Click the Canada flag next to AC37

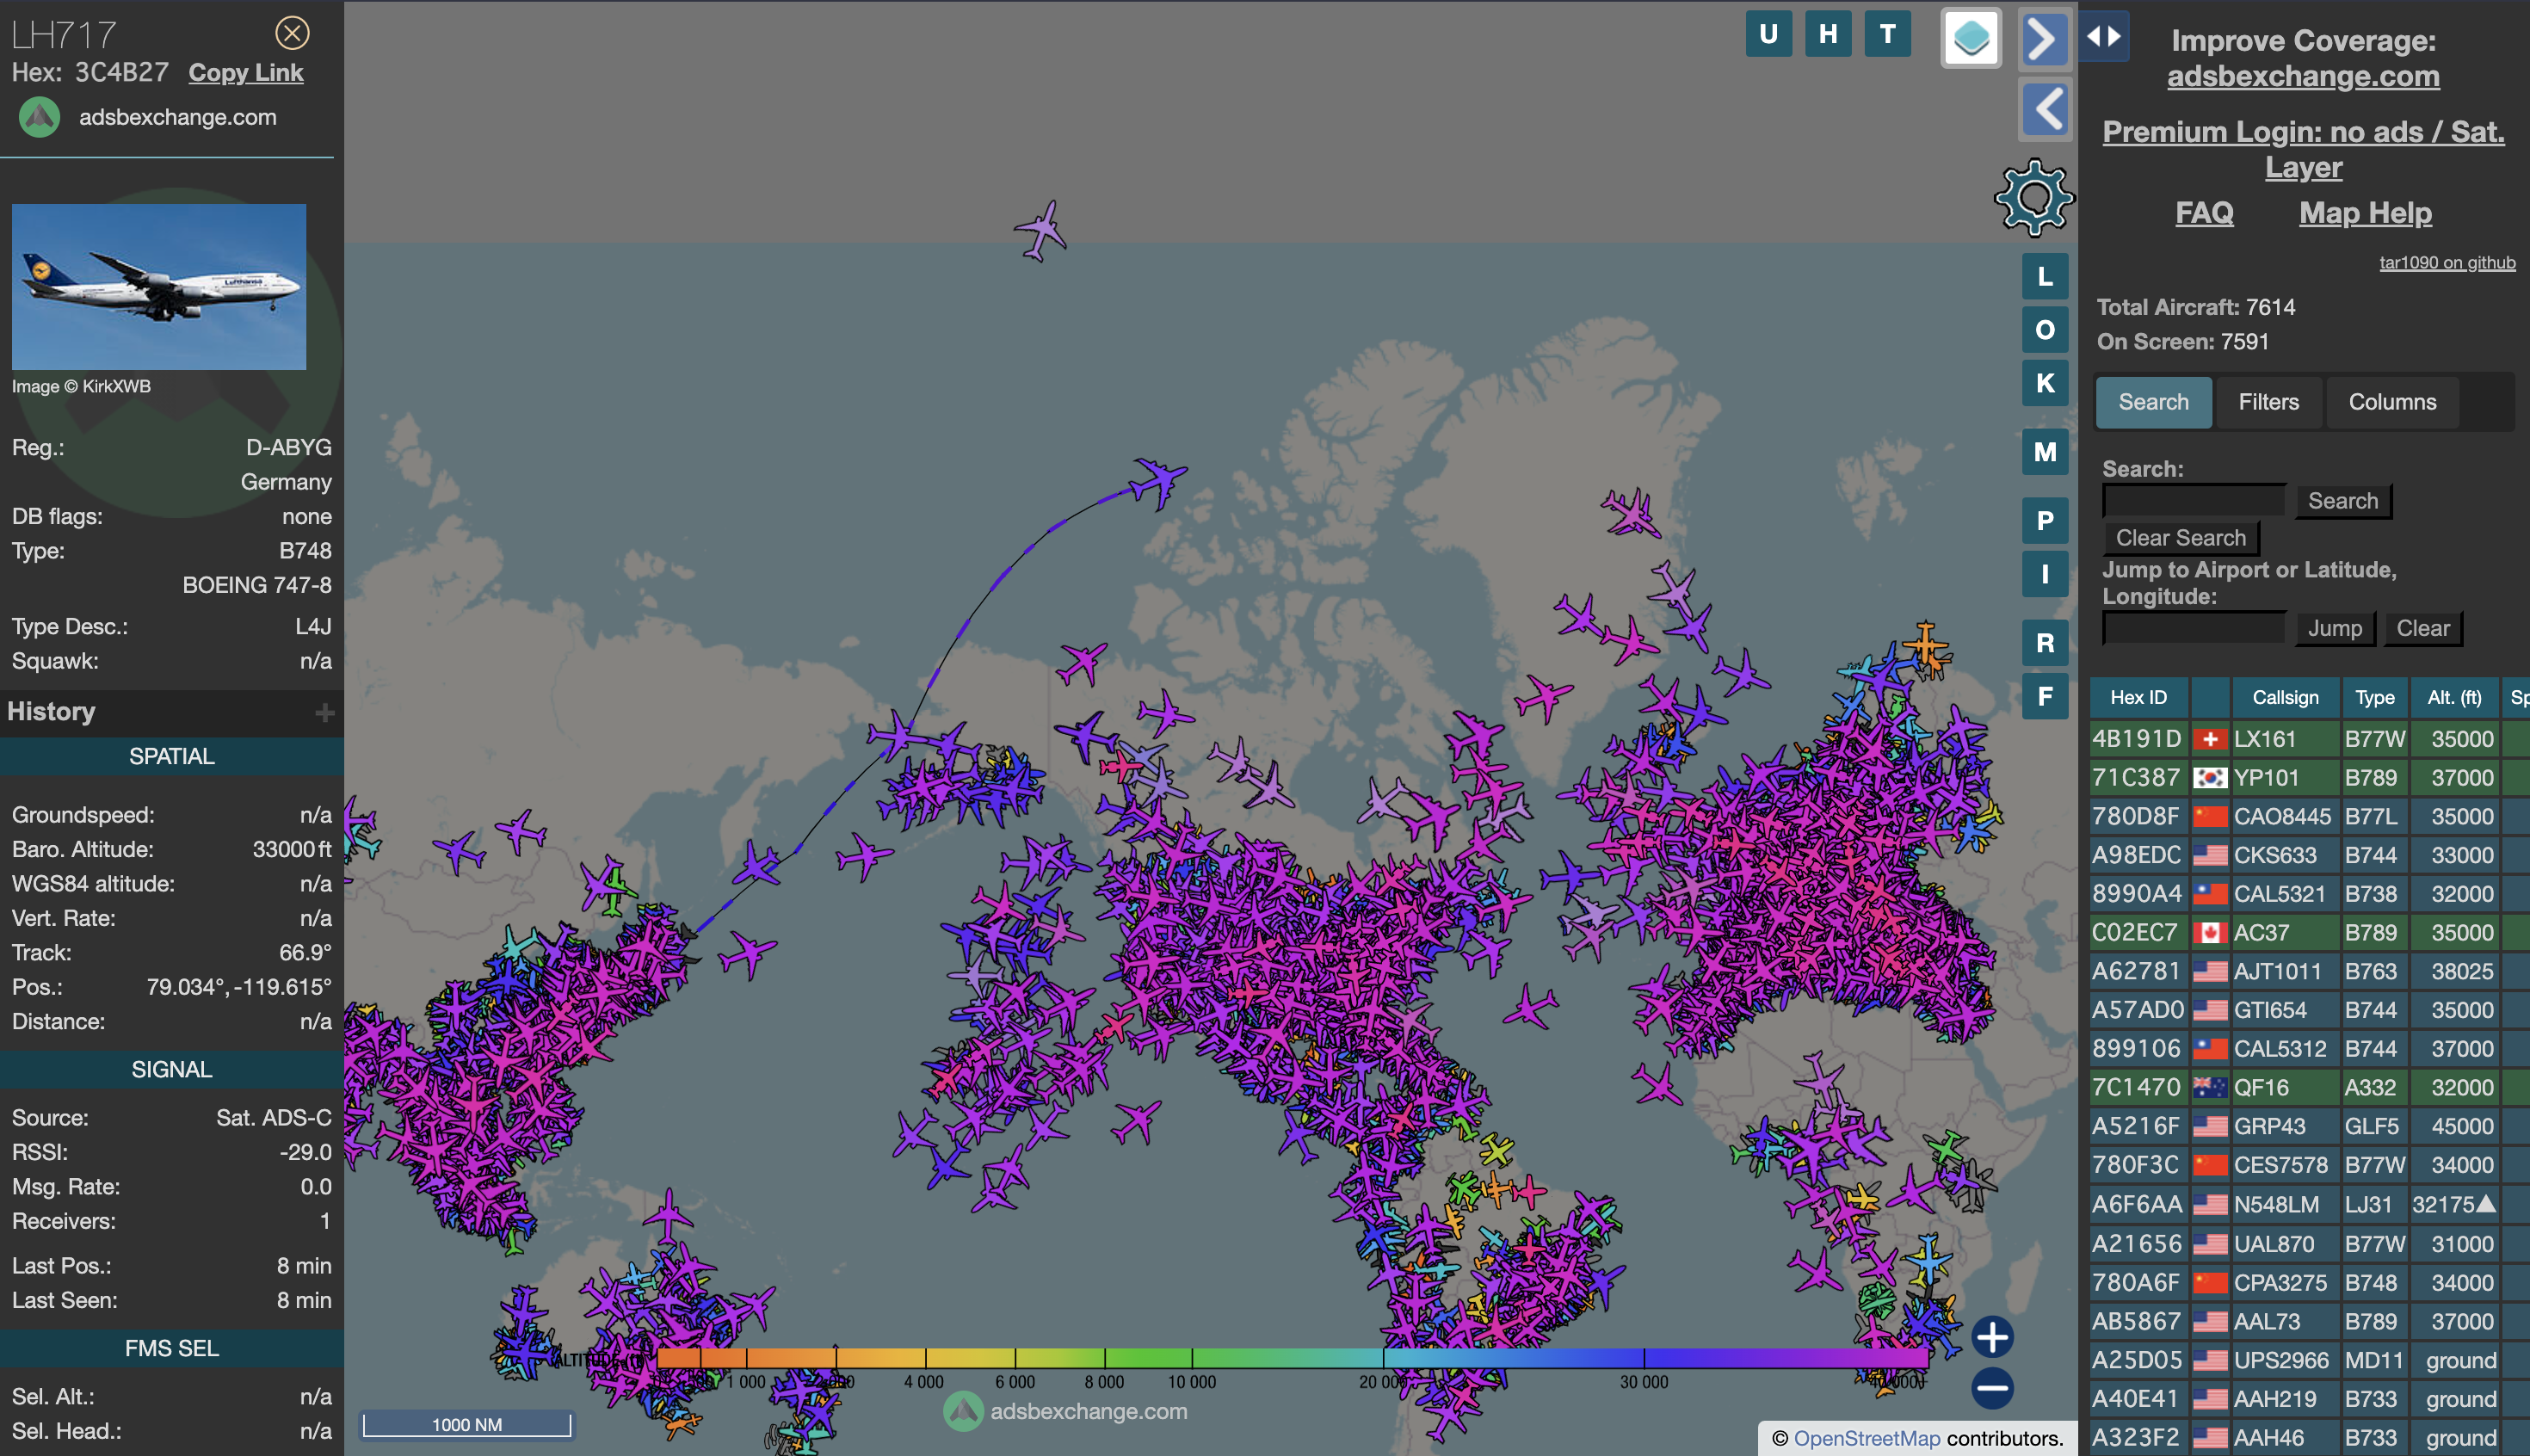(x=2209, y=933)
